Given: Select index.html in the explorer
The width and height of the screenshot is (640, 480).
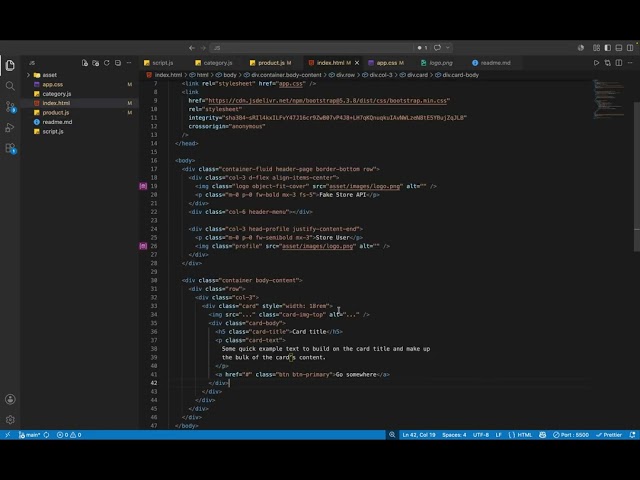Looking at the screenshot, I should pyautogui.click(x=56, y=103).
